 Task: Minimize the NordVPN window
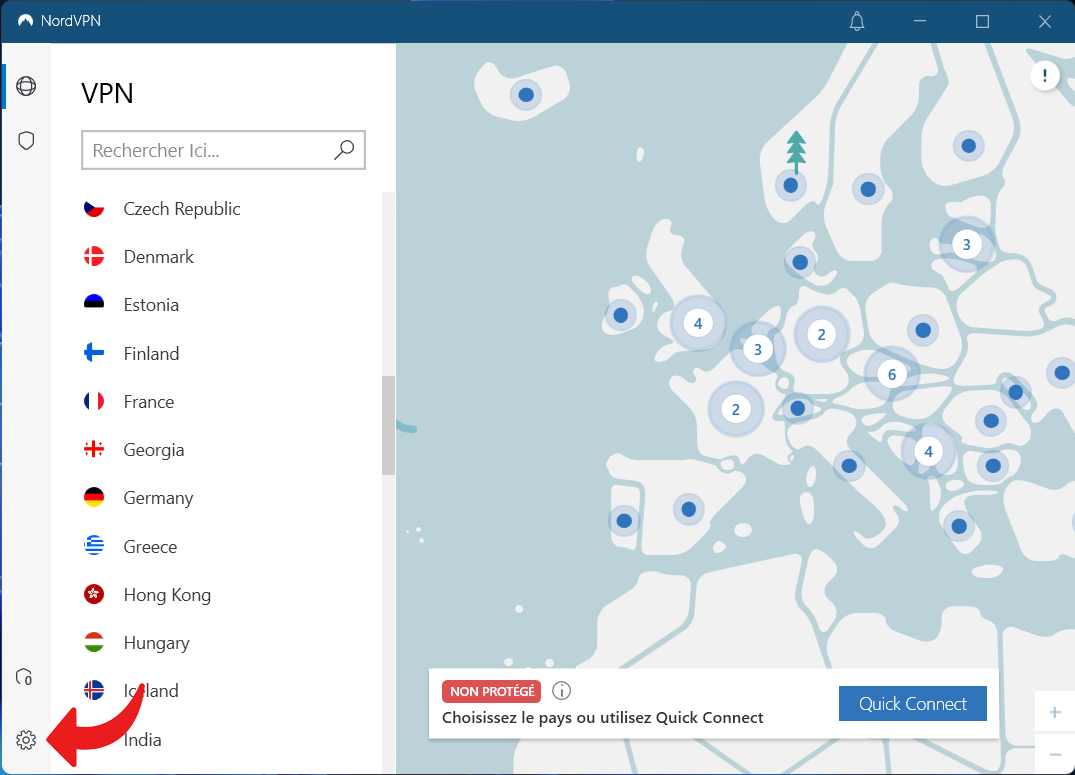(920, 21)
